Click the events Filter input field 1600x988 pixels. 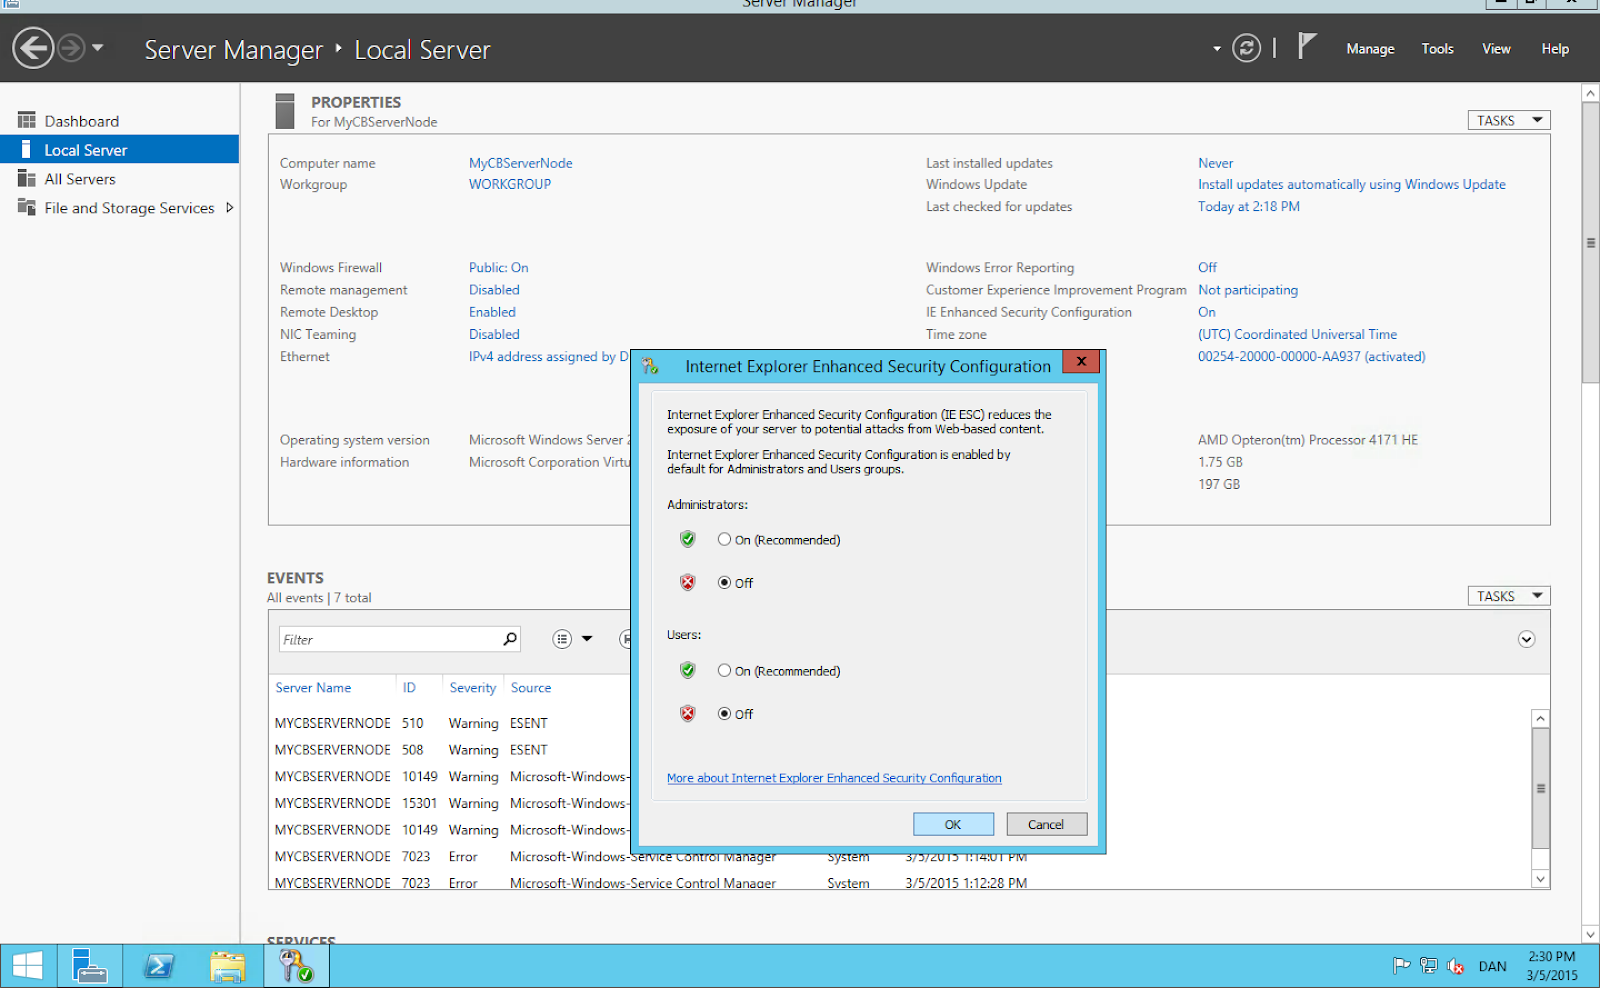(390, 639)
